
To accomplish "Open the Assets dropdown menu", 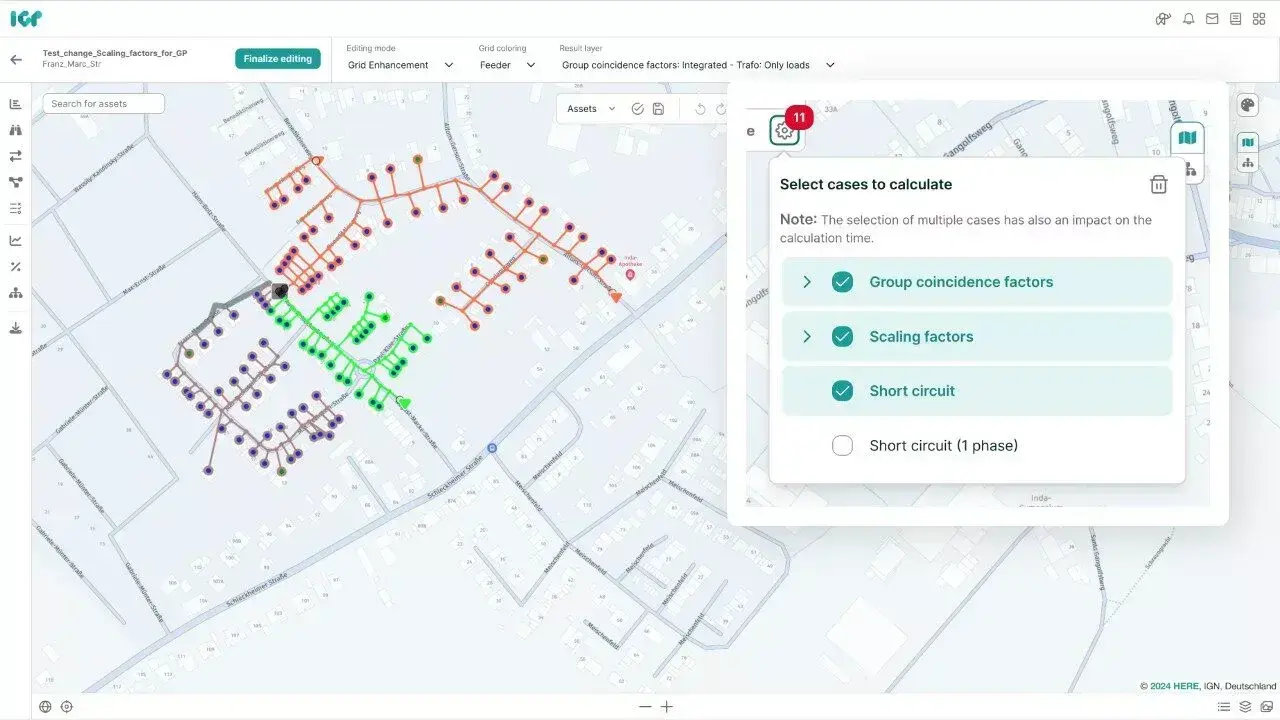I will 591,109.
